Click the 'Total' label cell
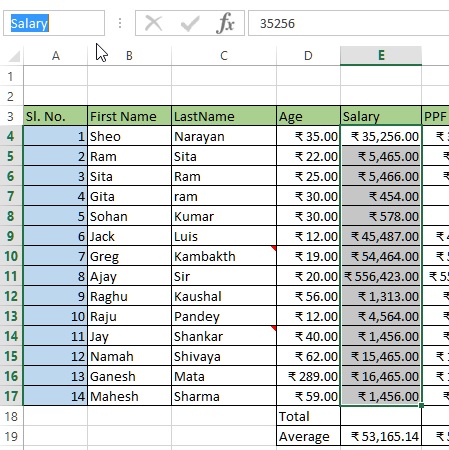 pos(308,416)
